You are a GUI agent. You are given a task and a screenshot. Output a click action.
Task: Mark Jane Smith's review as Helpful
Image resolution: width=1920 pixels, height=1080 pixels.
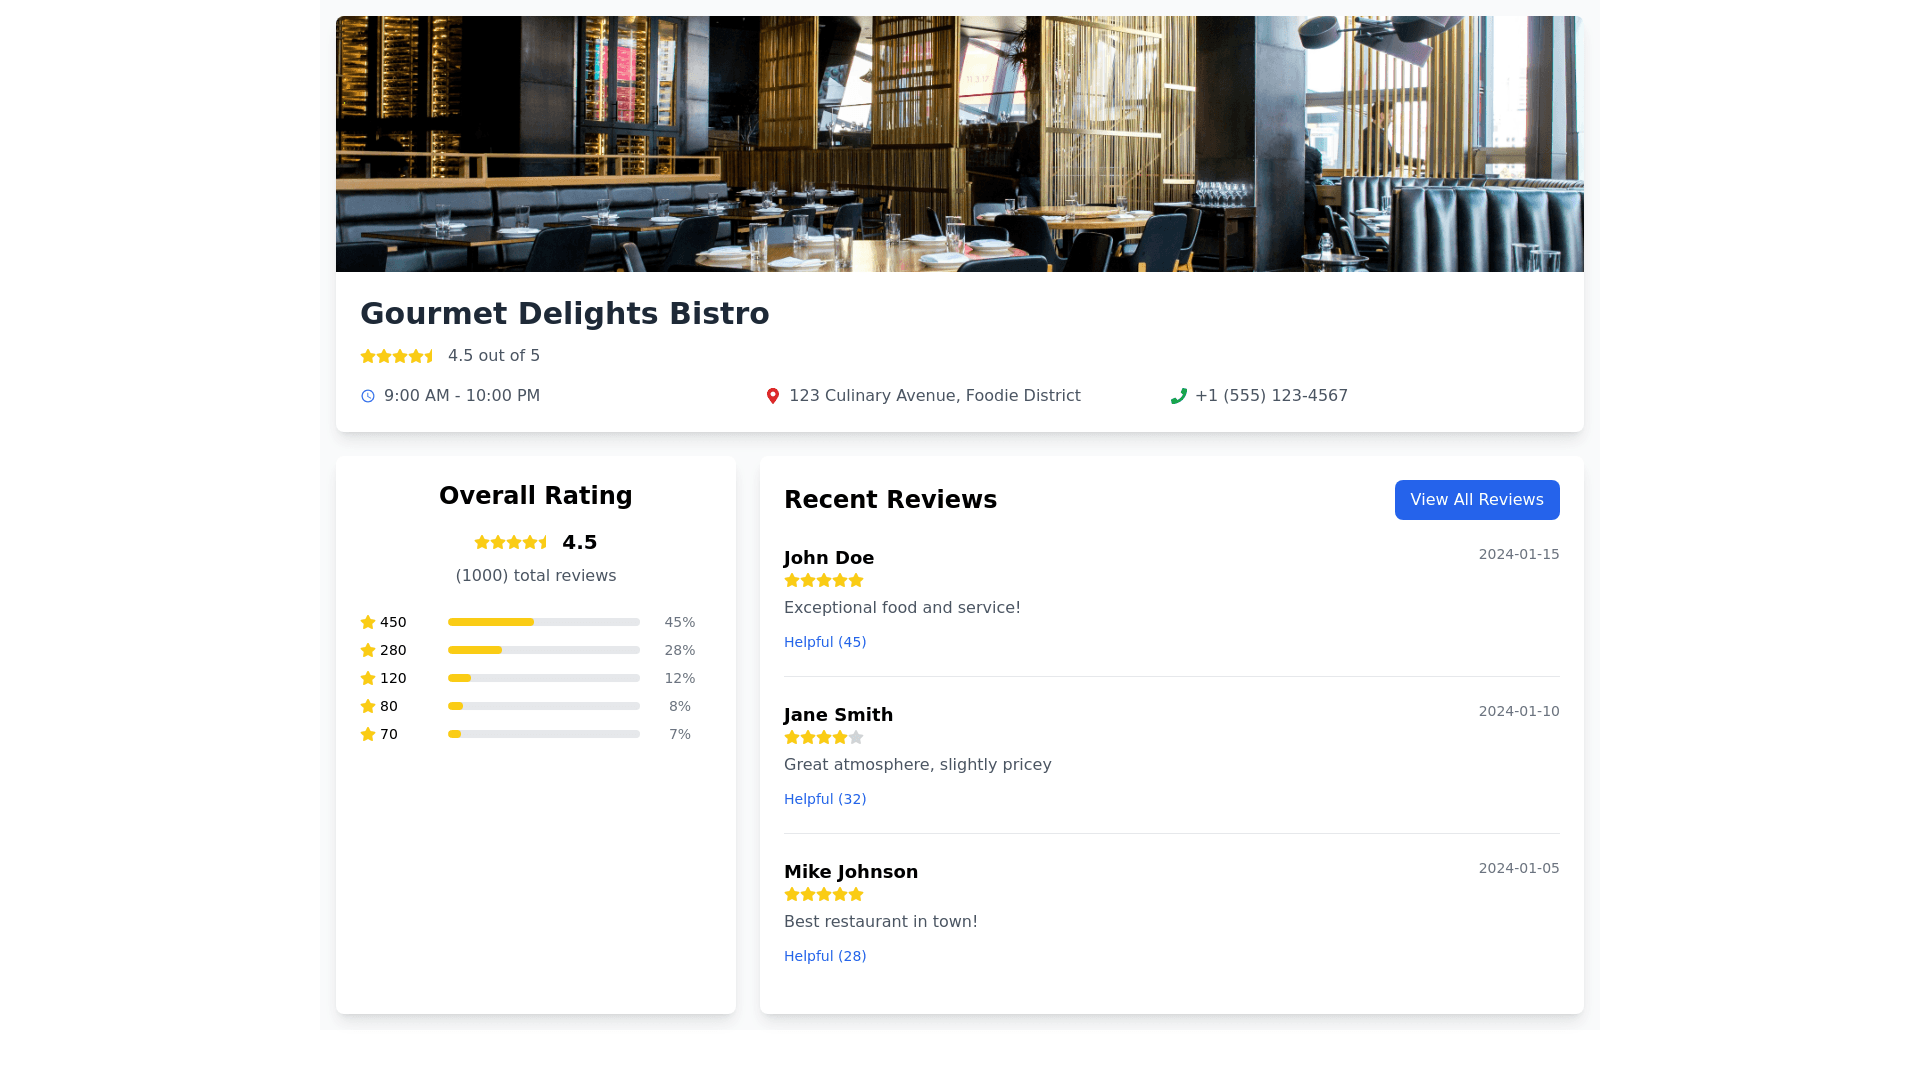coord(825,799)
